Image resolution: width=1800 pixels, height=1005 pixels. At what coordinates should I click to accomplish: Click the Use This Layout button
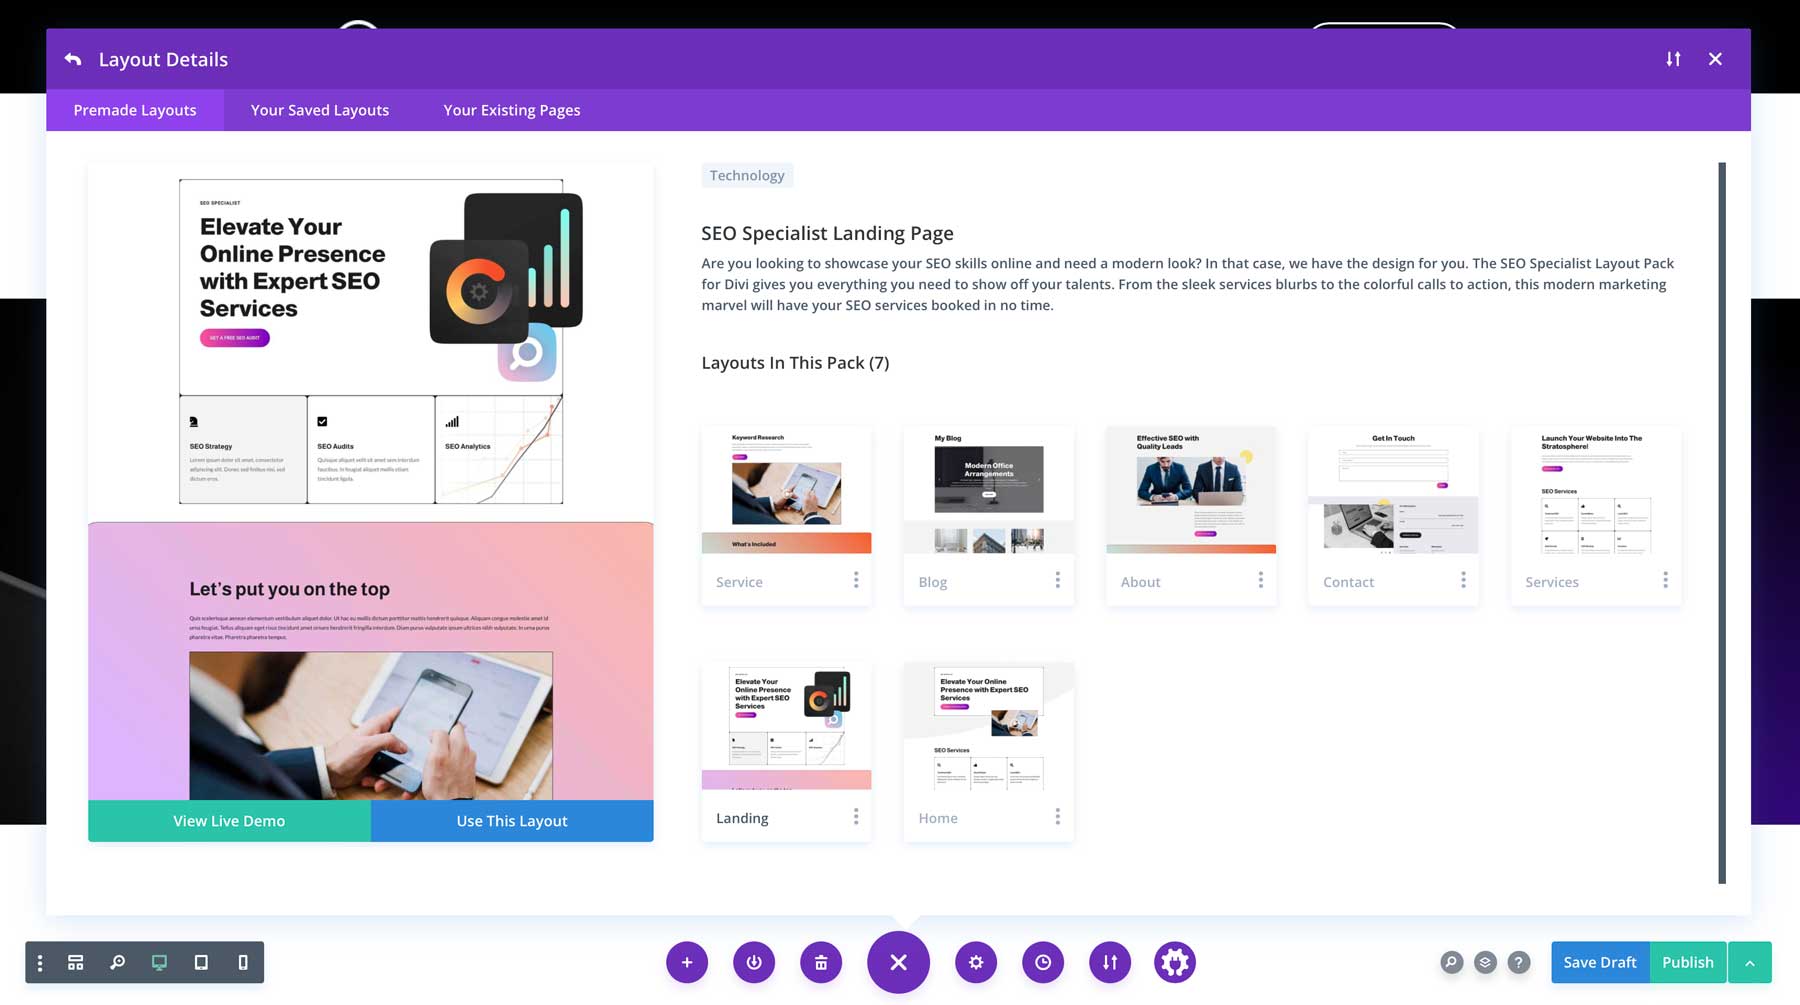(512, 821)
